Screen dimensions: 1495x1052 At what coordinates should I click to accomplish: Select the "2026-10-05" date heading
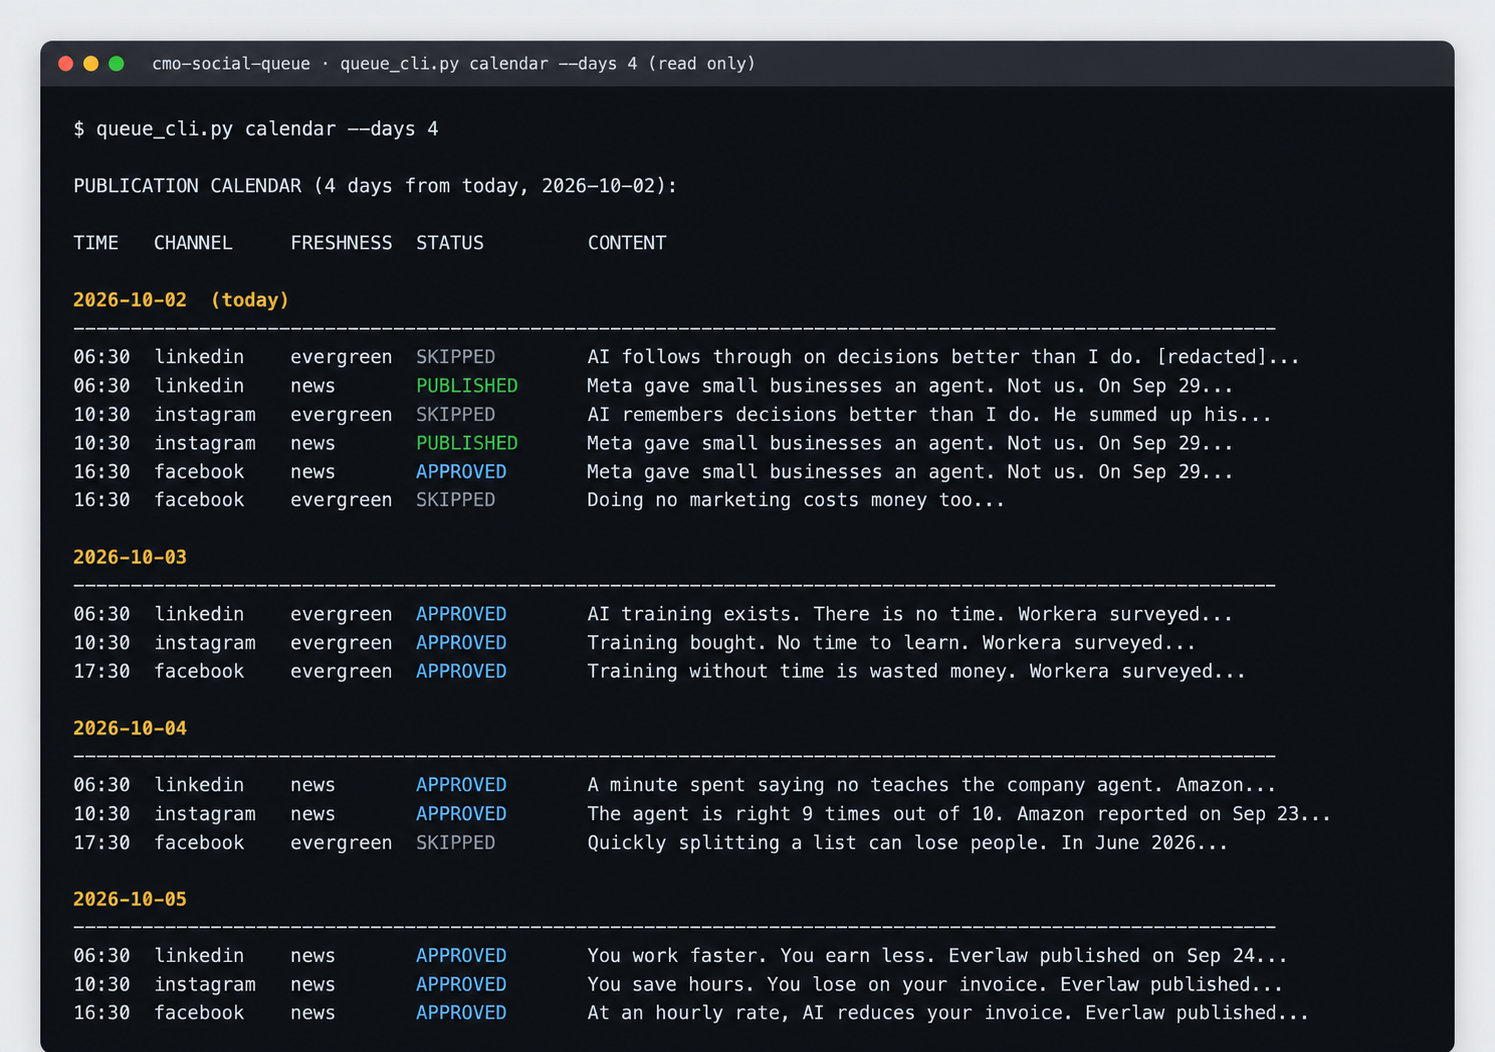(130, 899)
